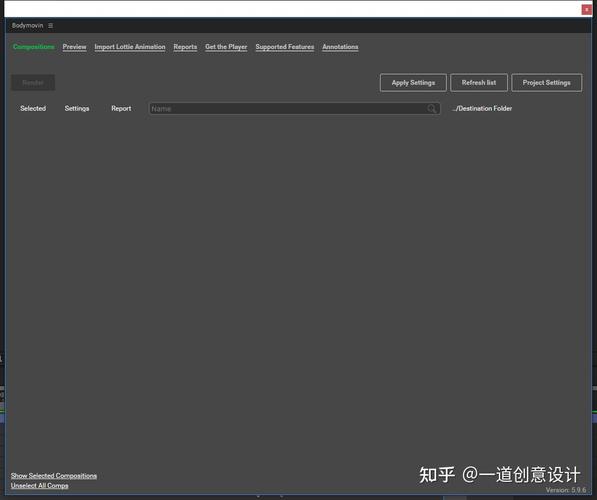The image size is (597, 500).
Task: Open Project Settings
Action: click(x=546, y=83)
